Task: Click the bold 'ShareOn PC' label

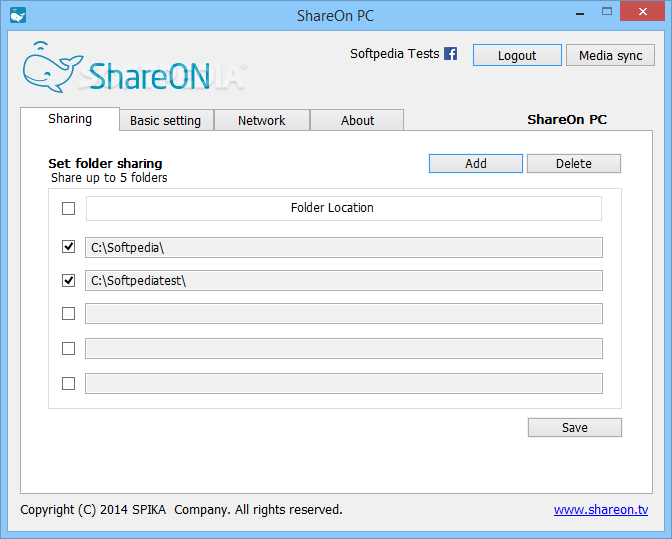Action: click(x=567, y=120)
